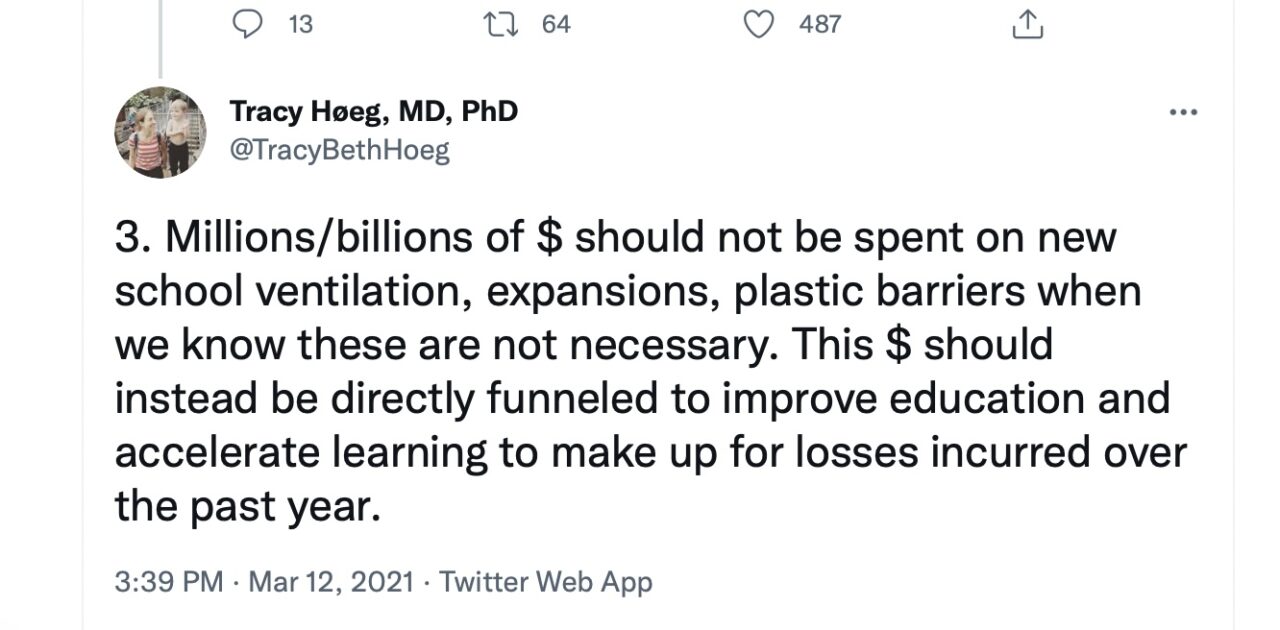Click Tracy Høeg's profile avatar photo
The width and height of the screenshot is (1280, 630).
click(x=160, y=132)
